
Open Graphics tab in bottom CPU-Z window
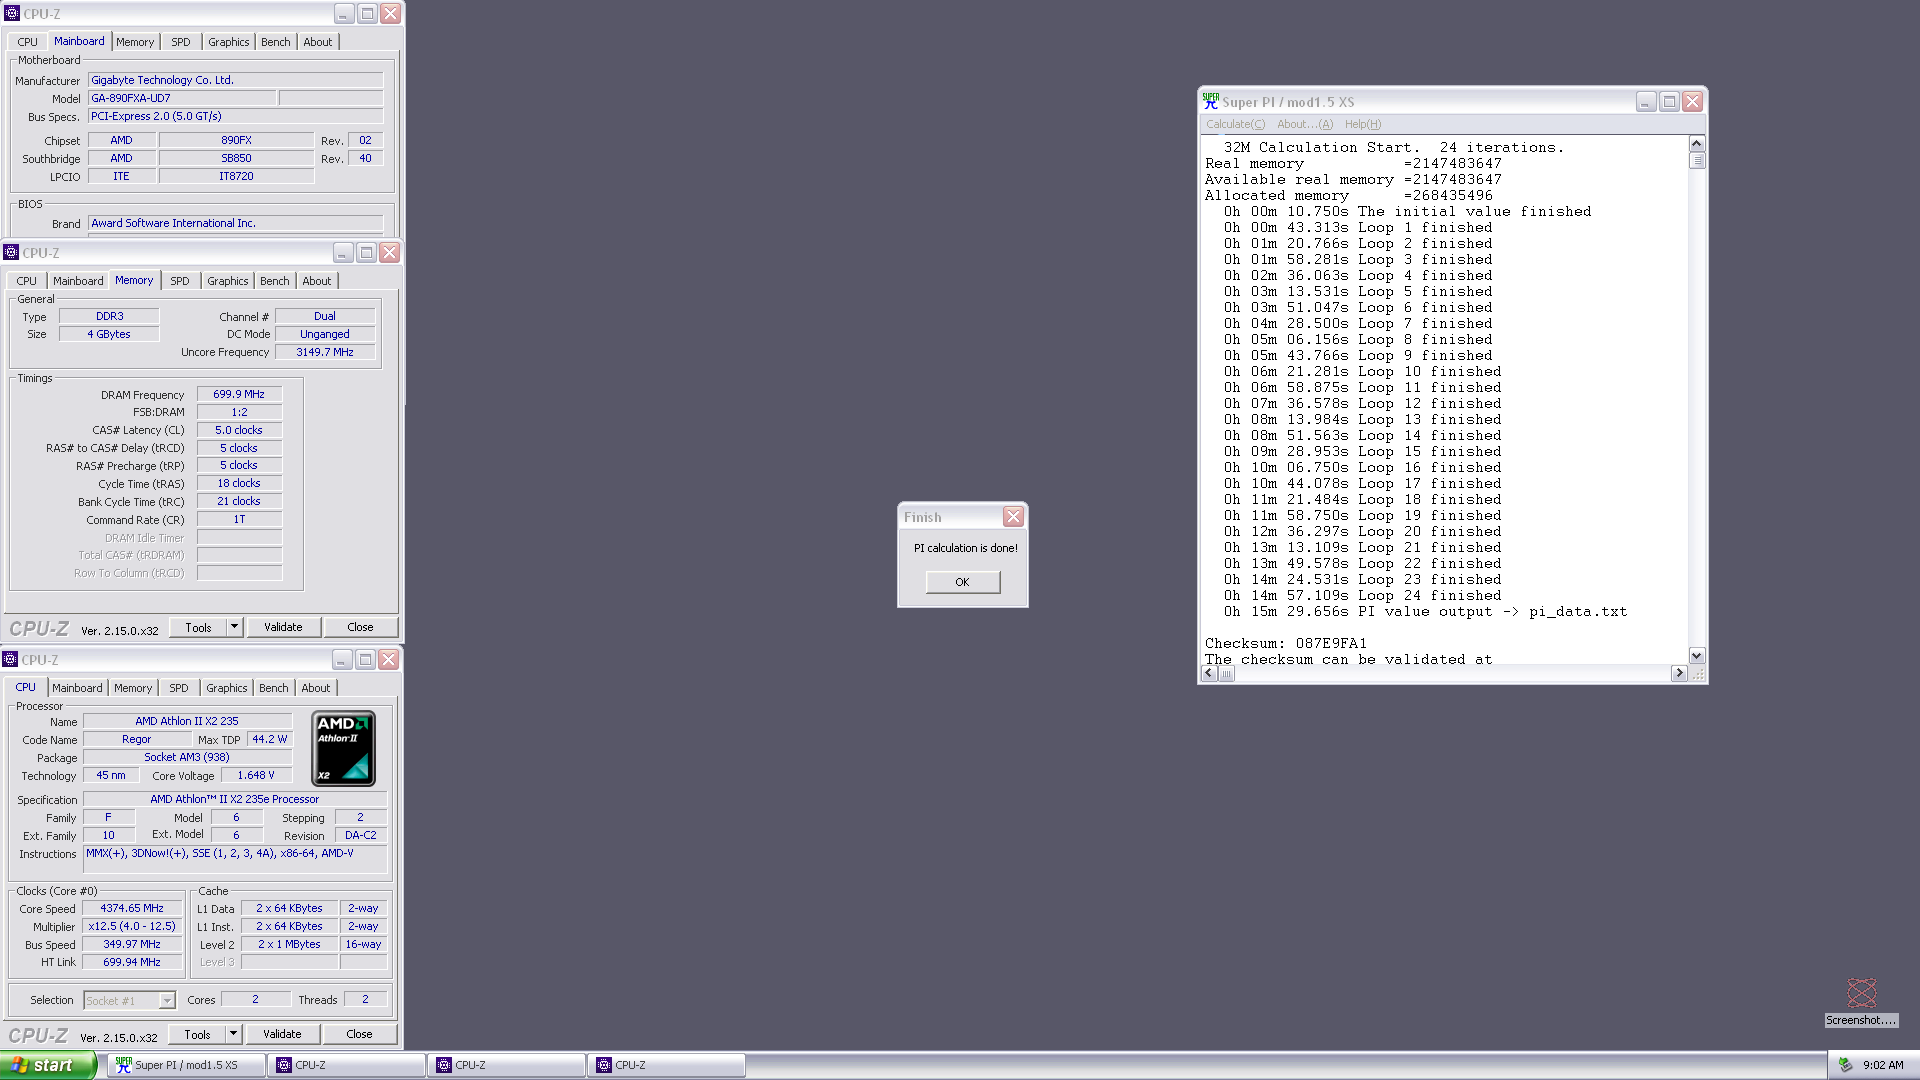pyautogui.click(x=226, y=688)
